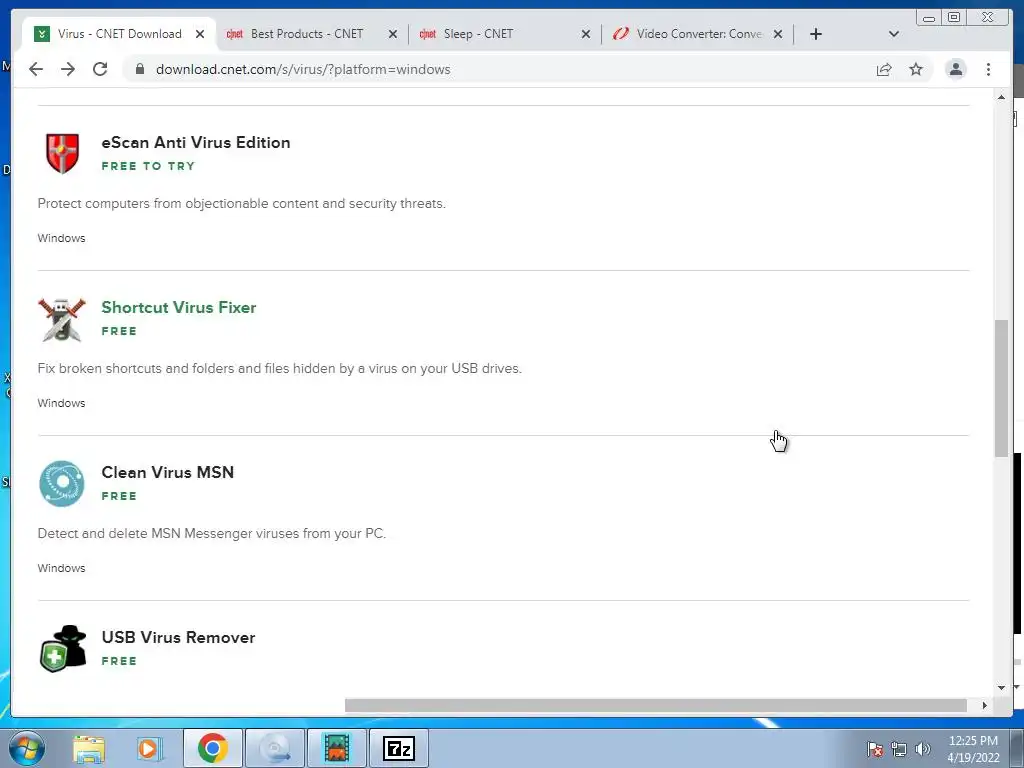Launch Windows Media Player from taskbar
The image size is (1024, 768).
149,748
